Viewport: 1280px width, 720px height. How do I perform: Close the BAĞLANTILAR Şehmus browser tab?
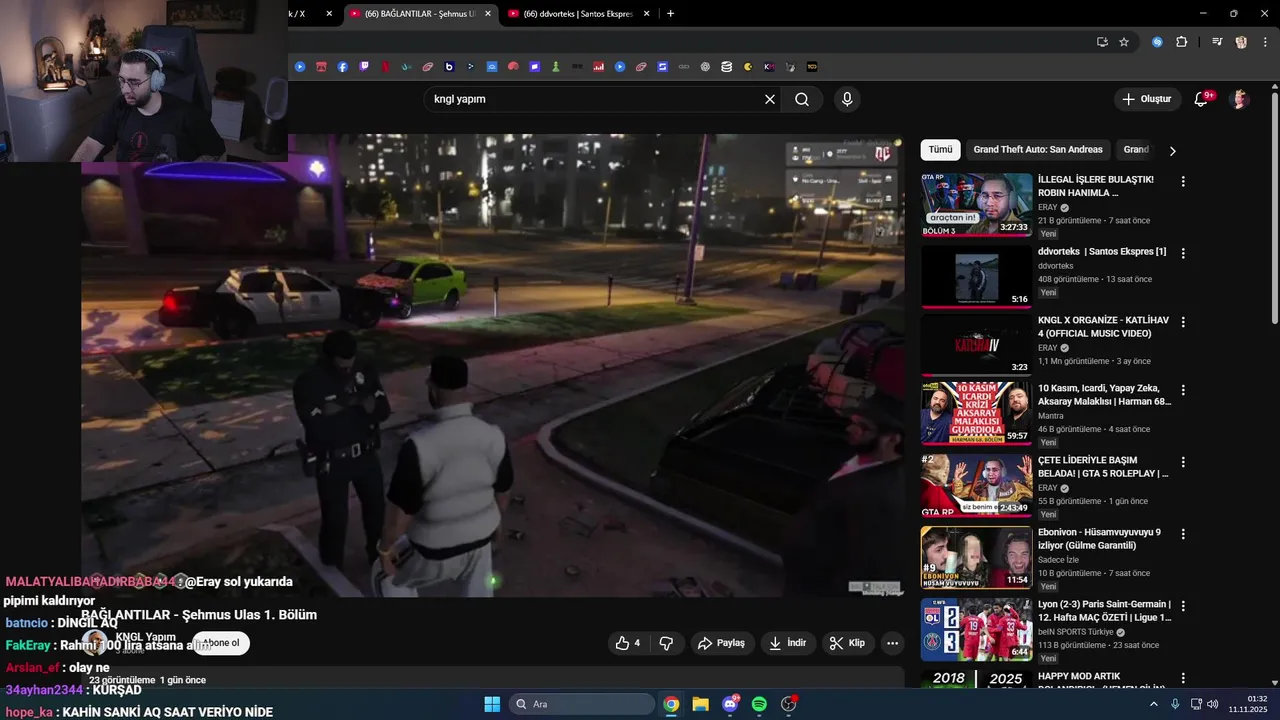pos(488,14)
